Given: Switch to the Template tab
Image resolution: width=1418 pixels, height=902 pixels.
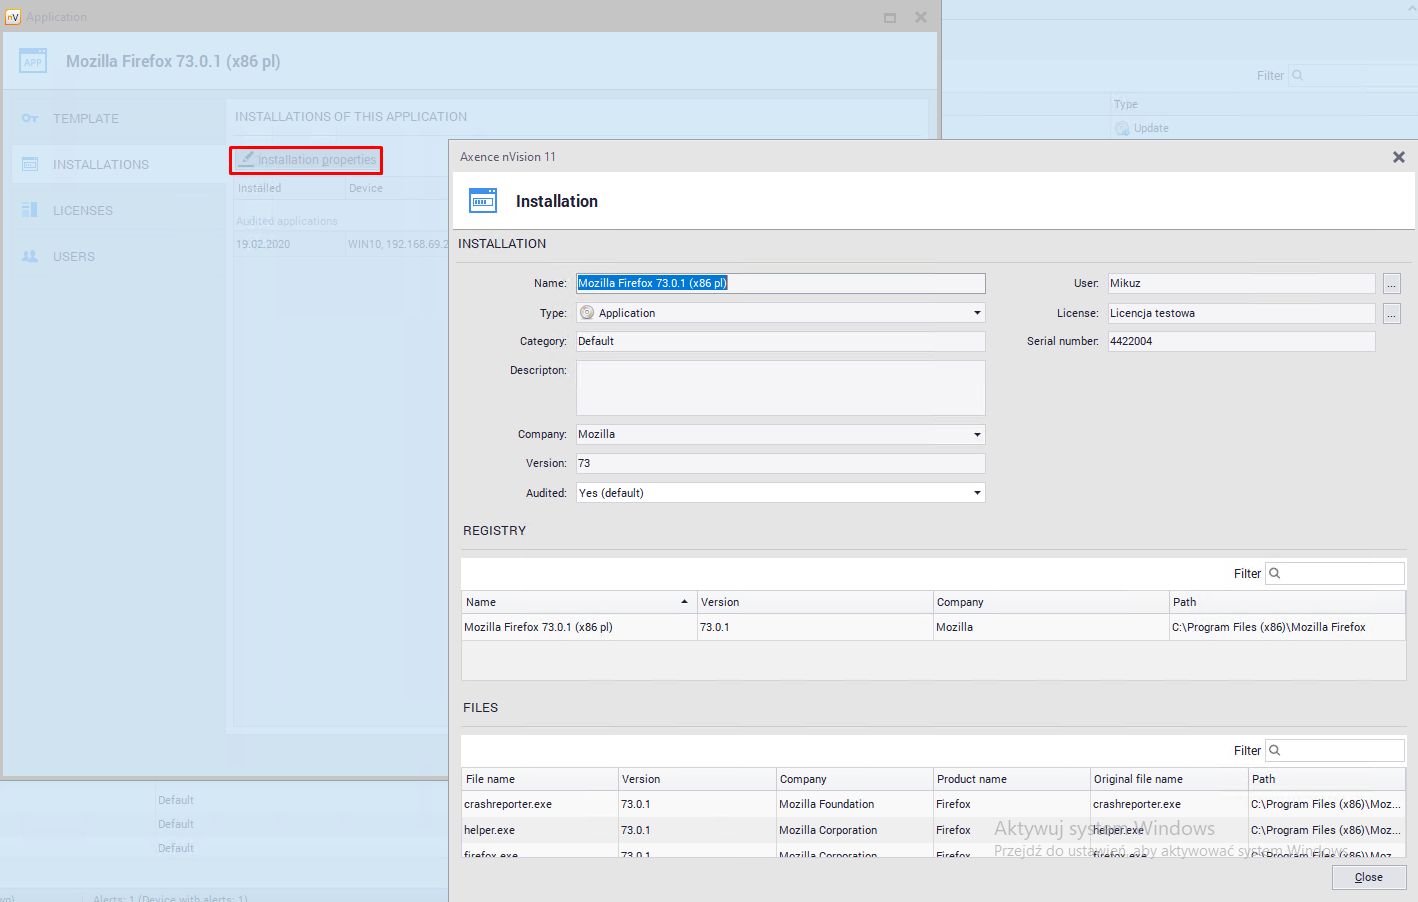Looking at the screenshot, I should pos(85,118).
